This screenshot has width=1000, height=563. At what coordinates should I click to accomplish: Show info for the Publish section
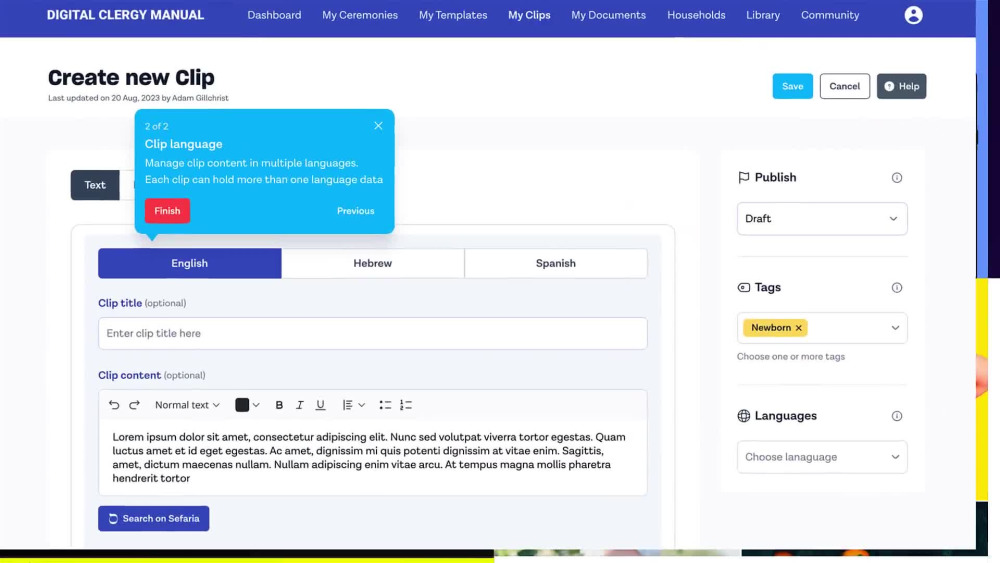pos(897,178)
